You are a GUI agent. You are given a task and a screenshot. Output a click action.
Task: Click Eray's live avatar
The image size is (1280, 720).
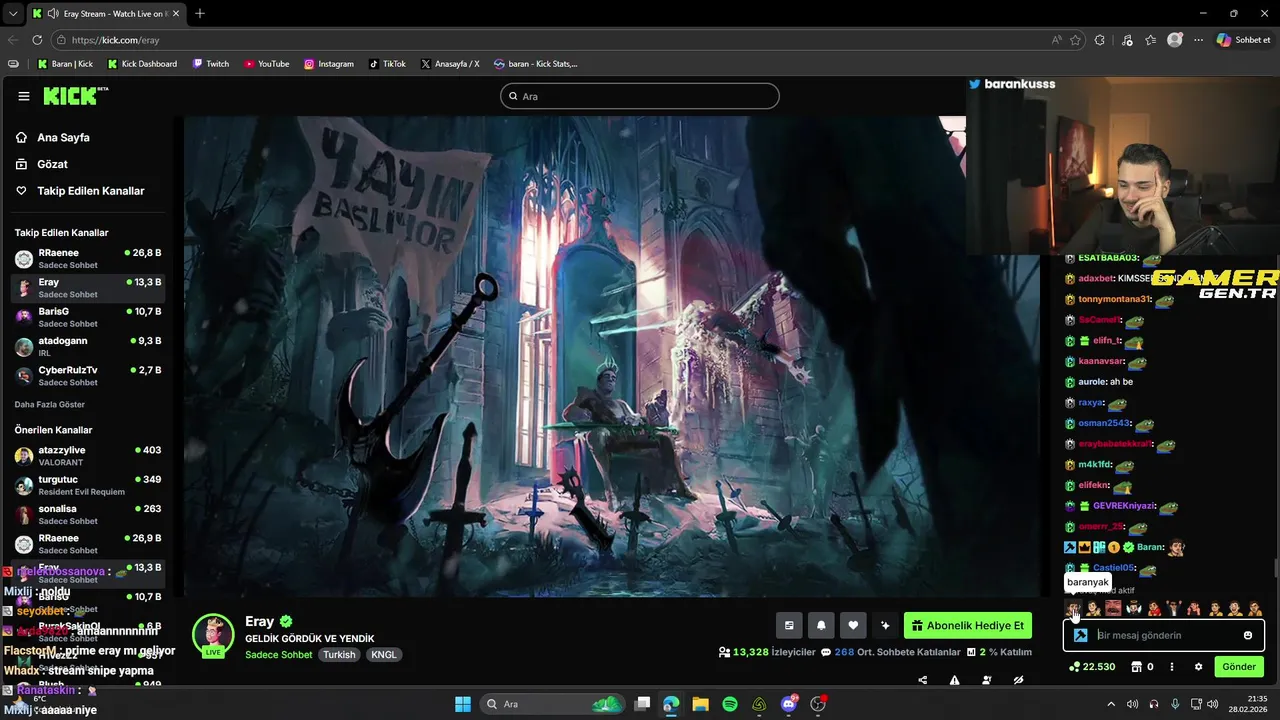click(213, 636)
